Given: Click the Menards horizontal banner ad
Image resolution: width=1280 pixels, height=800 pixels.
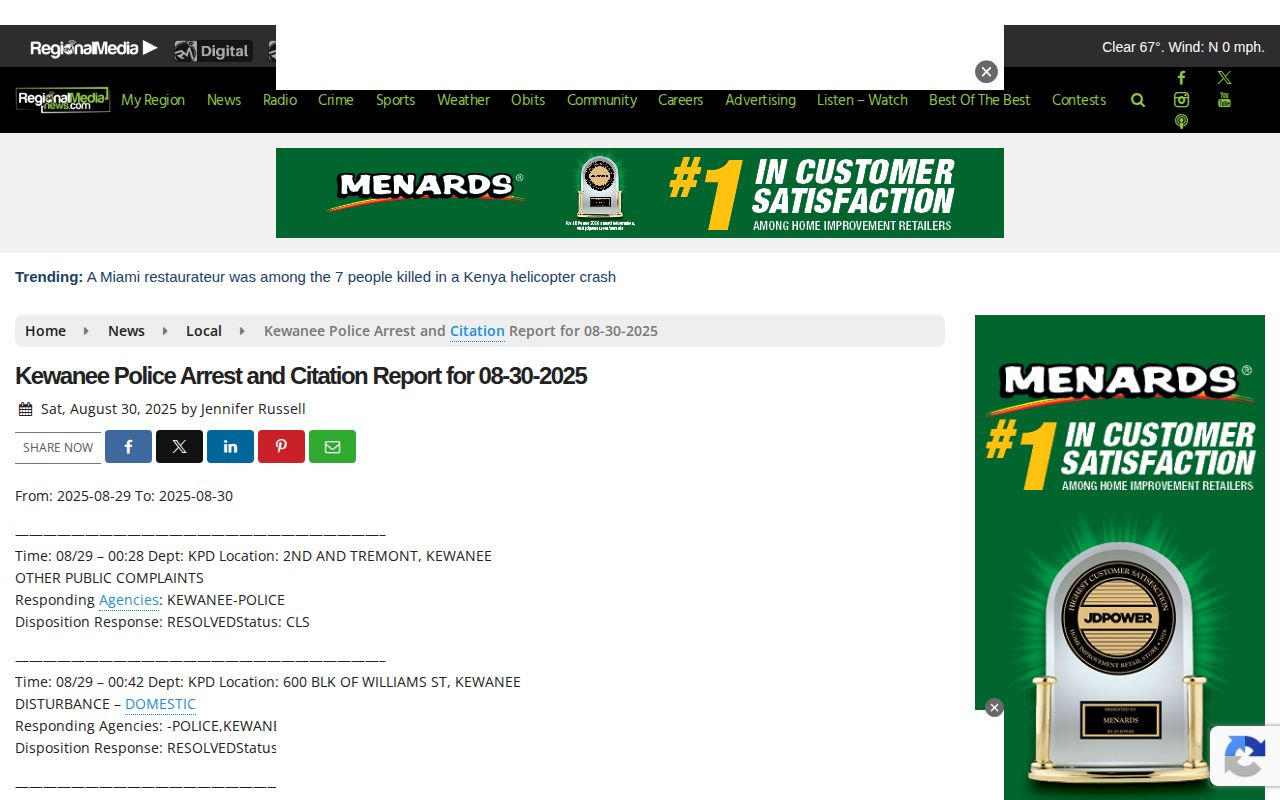Looking at the screenshot, I should (x=640, y=193).
